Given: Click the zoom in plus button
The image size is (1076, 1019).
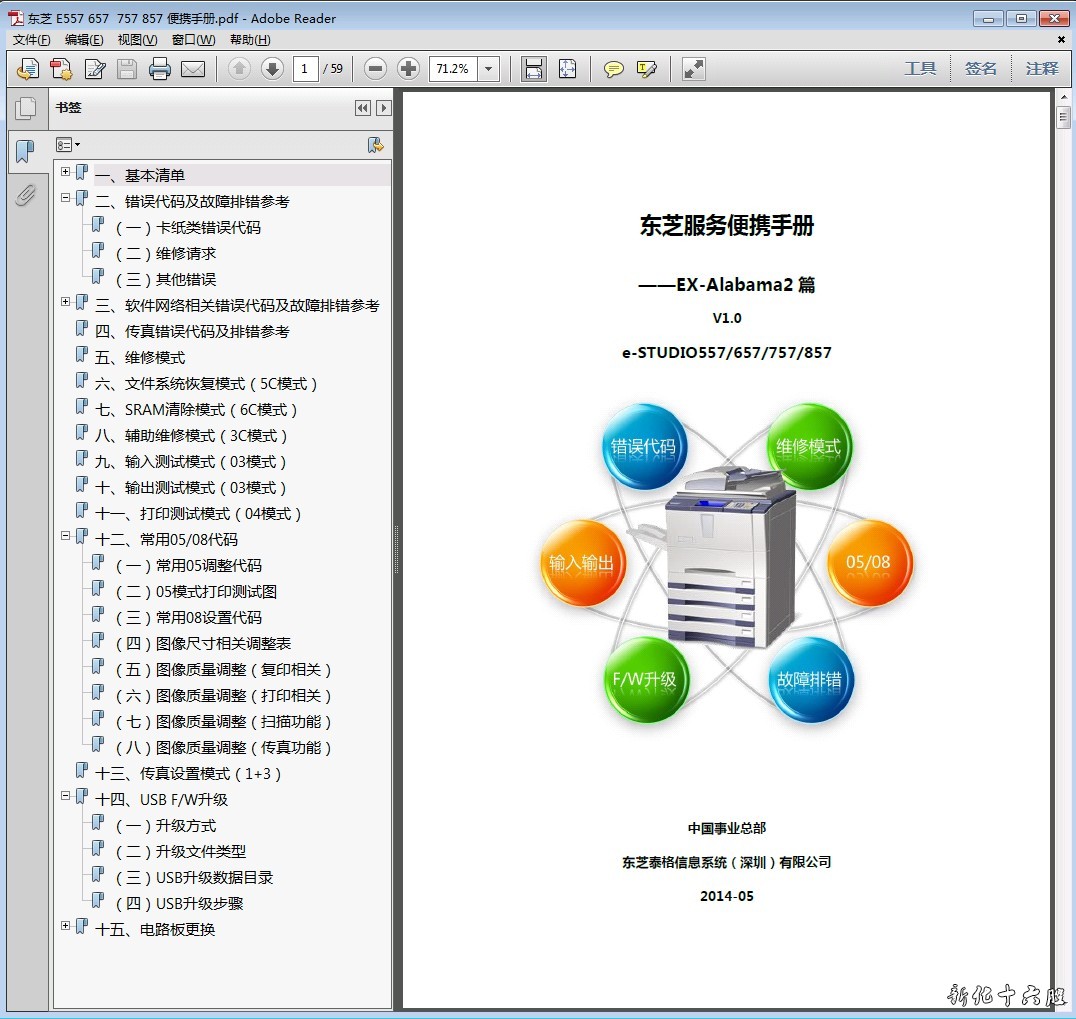Looking at the screenshot, I should pyautogui.click(x=408, y=69).
